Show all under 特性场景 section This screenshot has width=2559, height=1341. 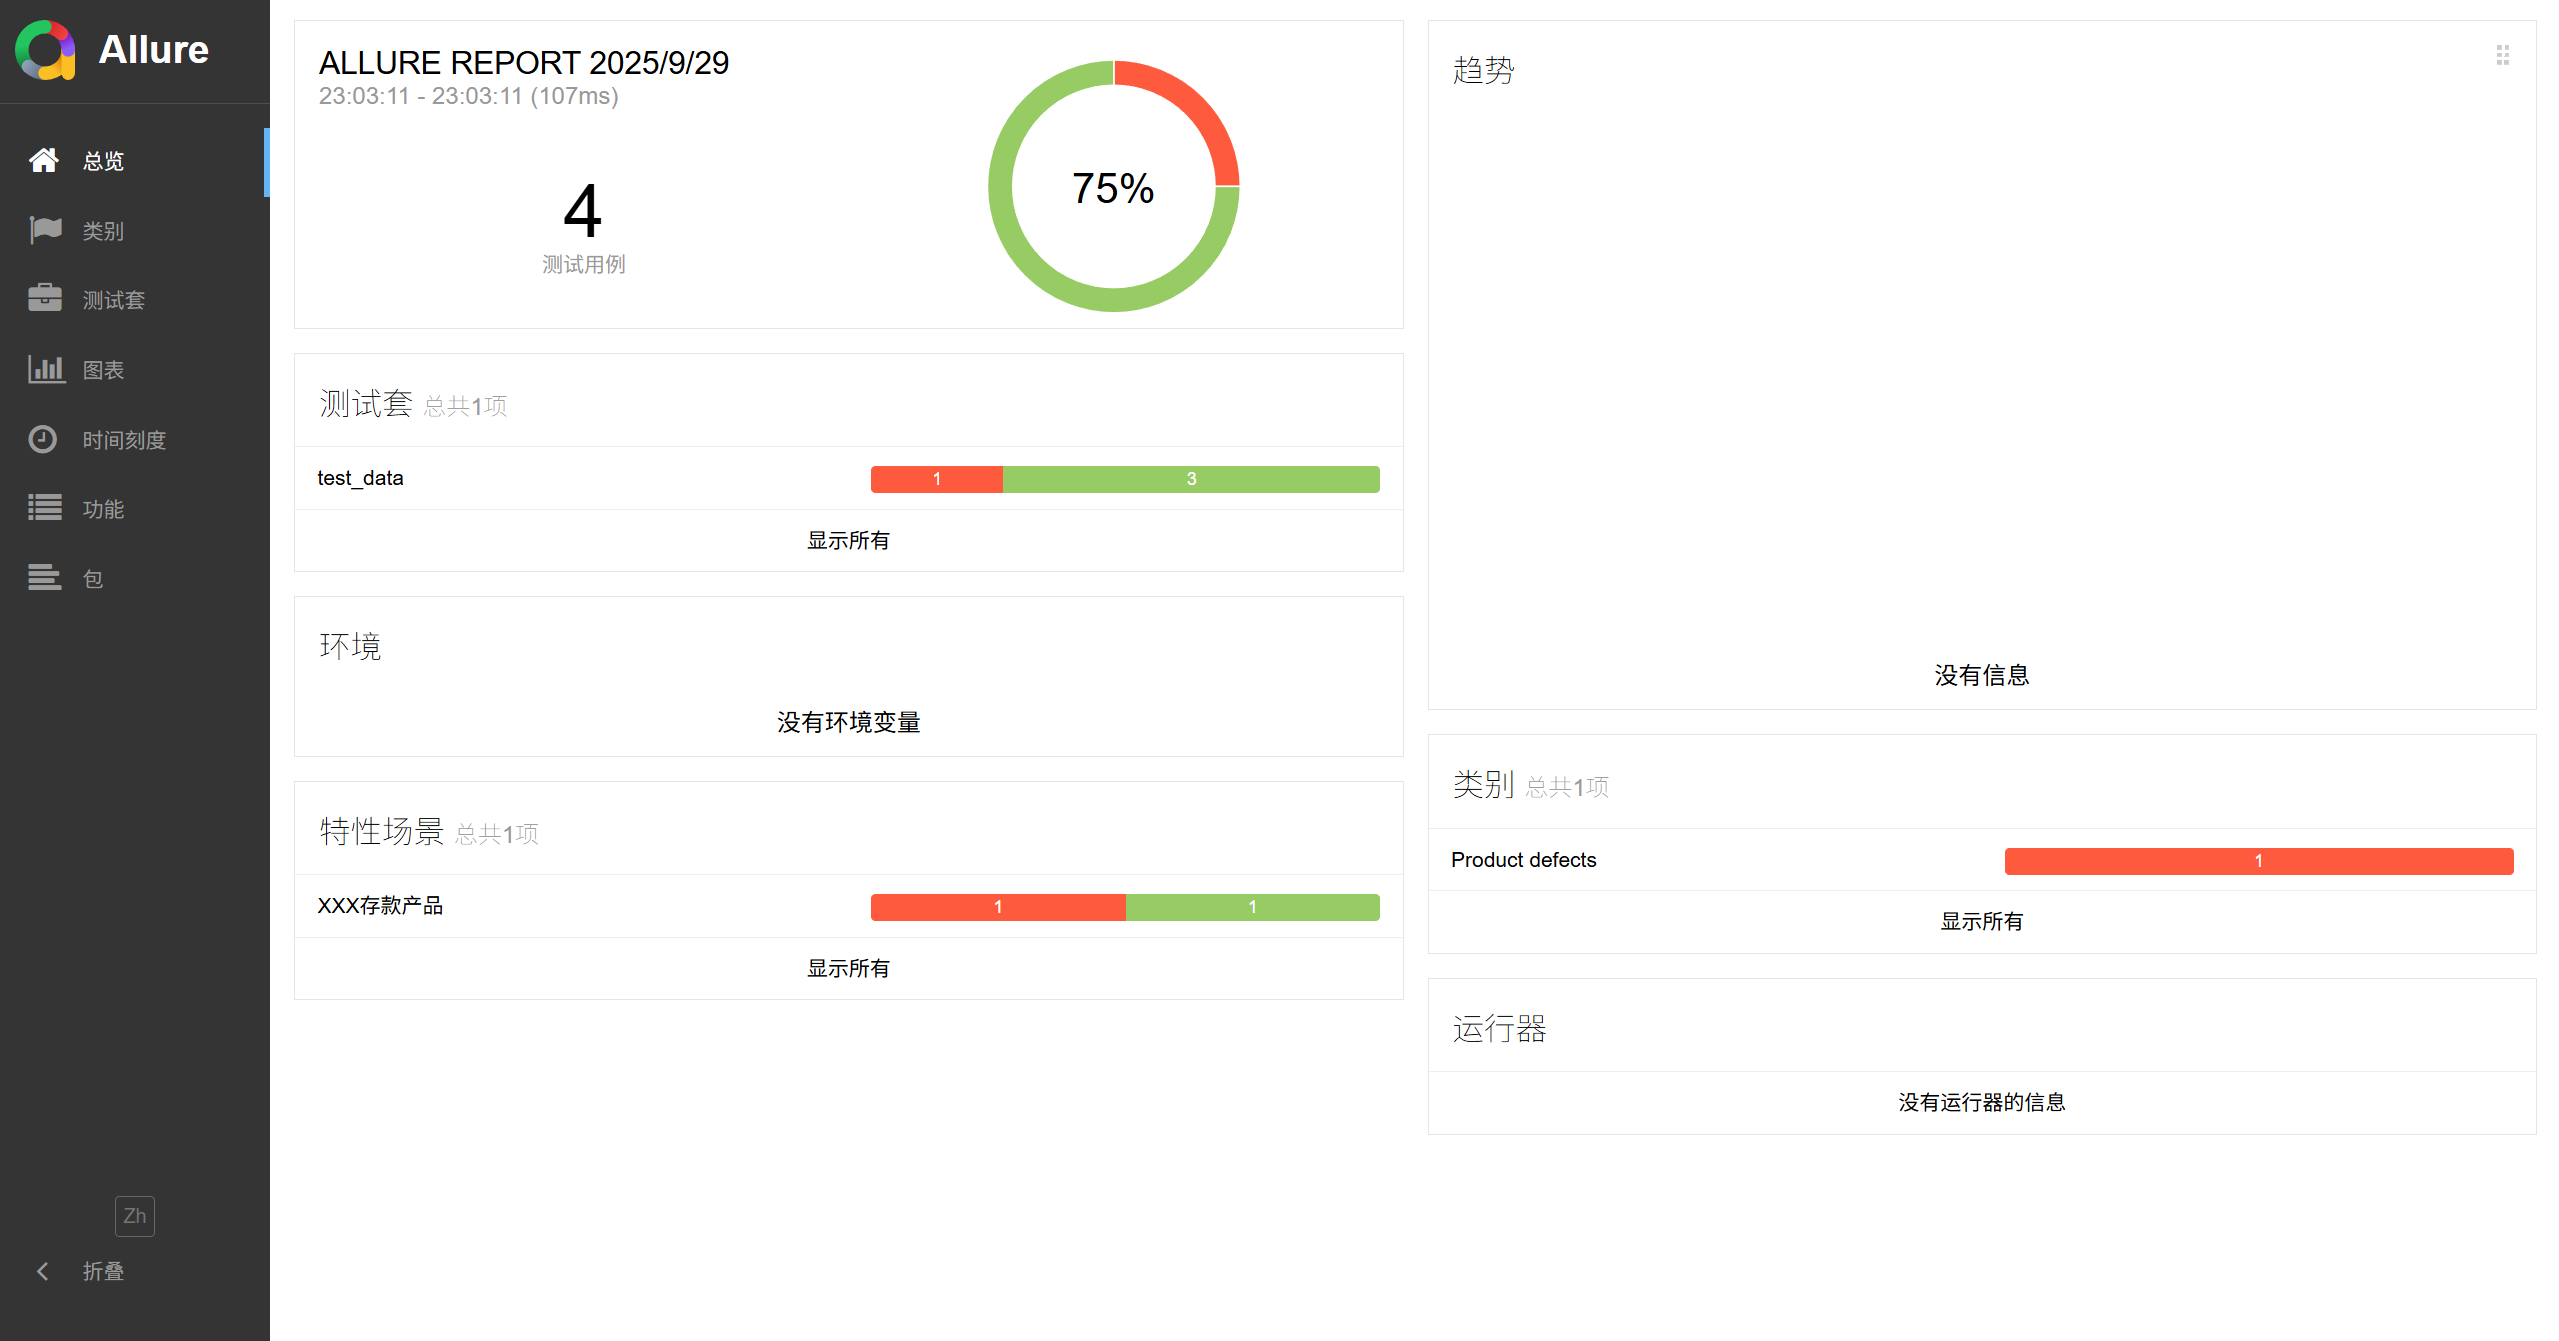coord(848,968)
